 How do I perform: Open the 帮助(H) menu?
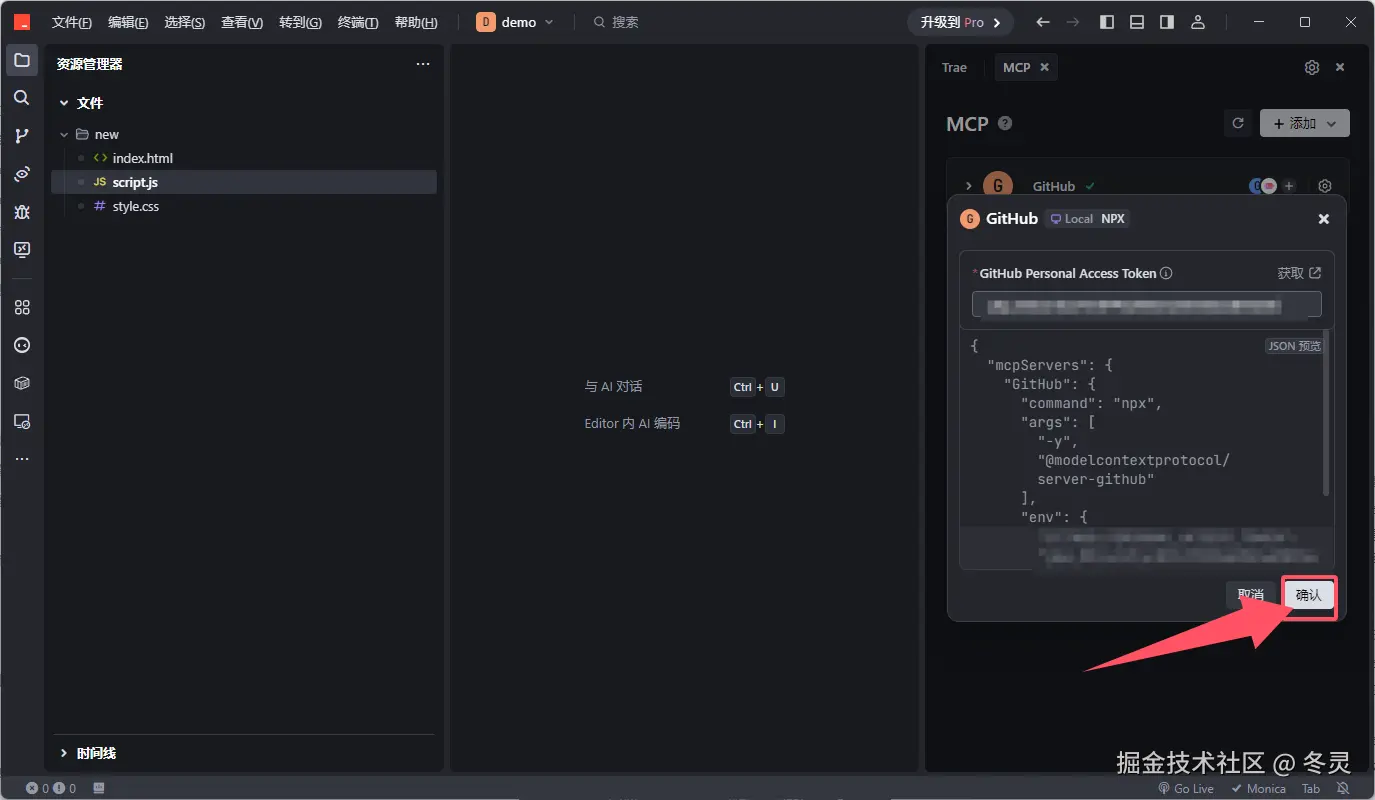coord(416,22)
